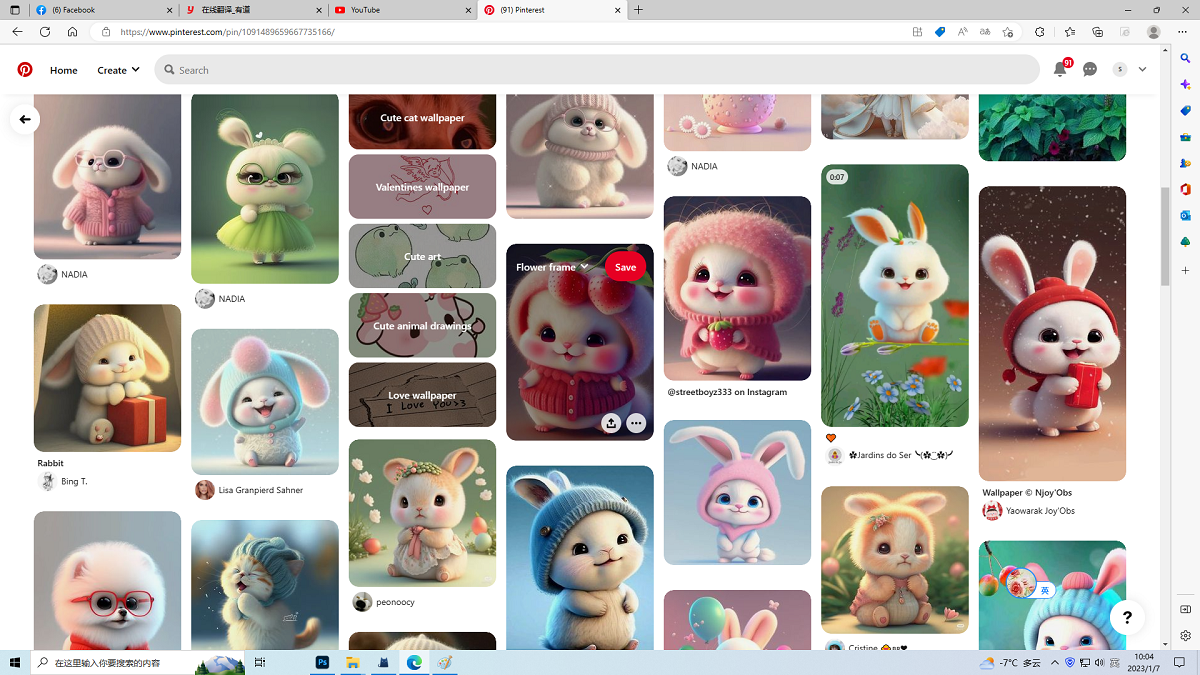
Task: Expand the Create dropdown menu
Action: pyautogui.click(x=118, y=70)
